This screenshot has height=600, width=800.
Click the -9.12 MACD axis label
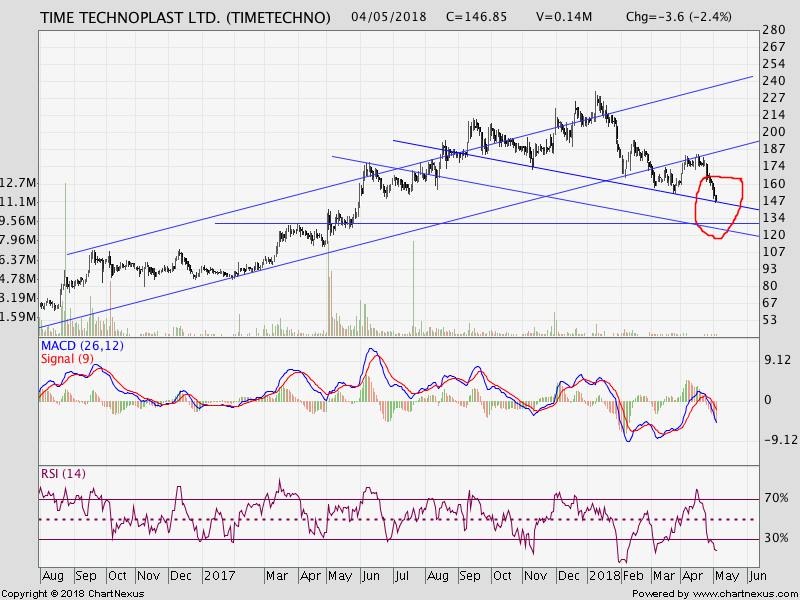coord(778,439)
